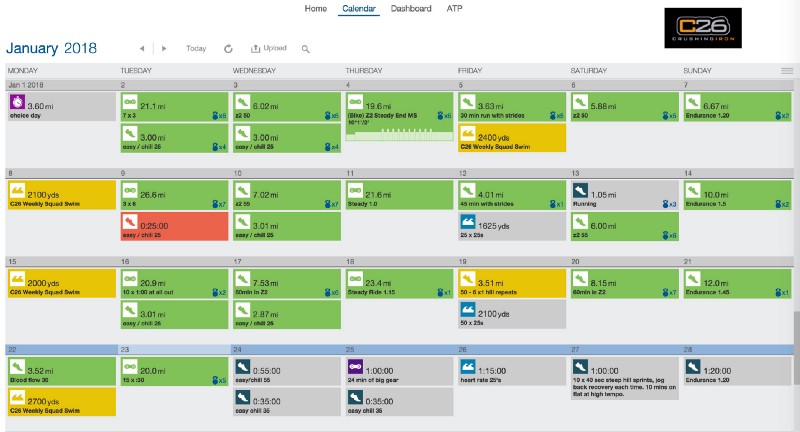Click stopwatch icon on choice day workout
The image size is (800, 432).
[17, 103]
